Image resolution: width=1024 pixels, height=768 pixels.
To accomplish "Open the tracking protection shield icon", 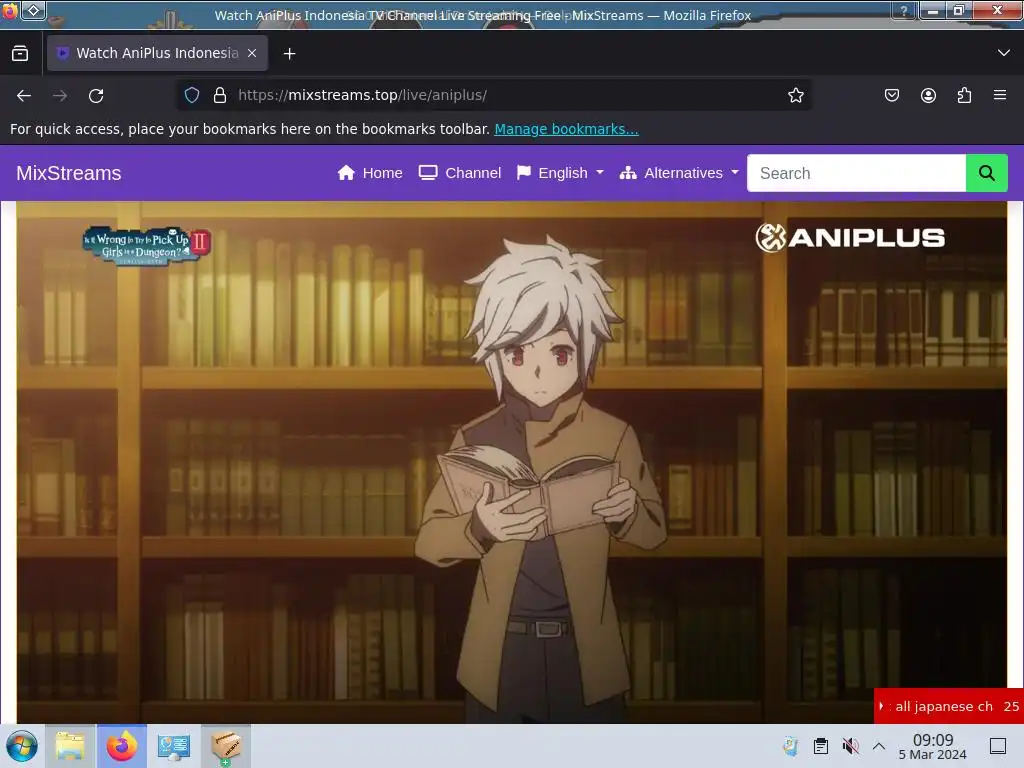I will pos(191,95).
